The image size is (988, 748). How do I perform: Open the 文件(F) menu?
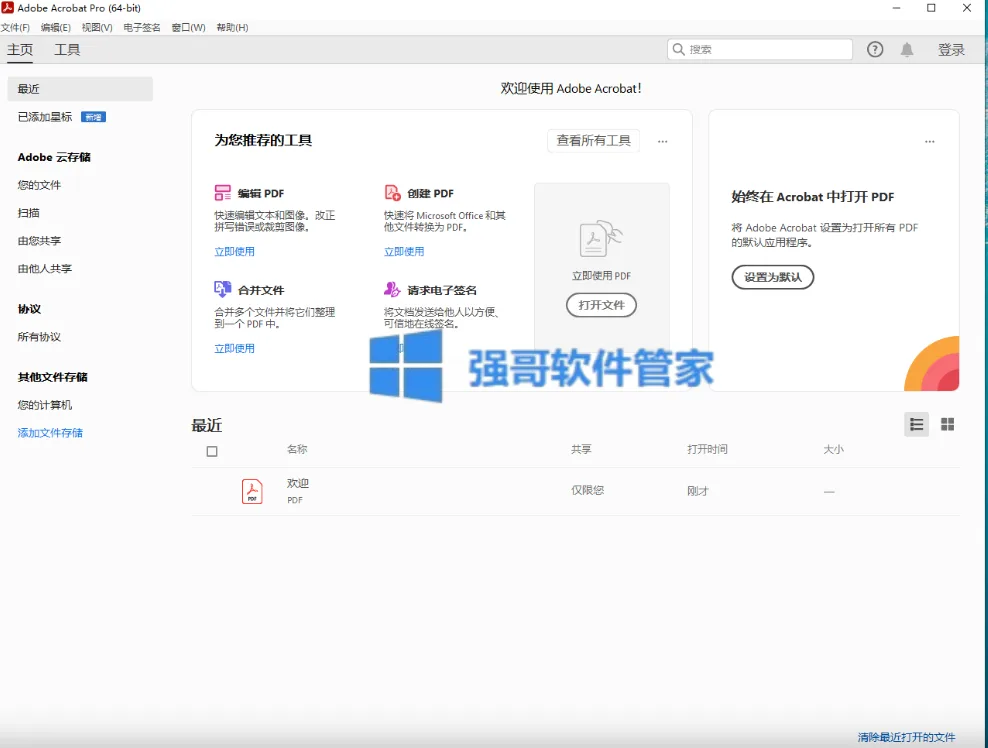pyautogui.click(x=15, y=28)
